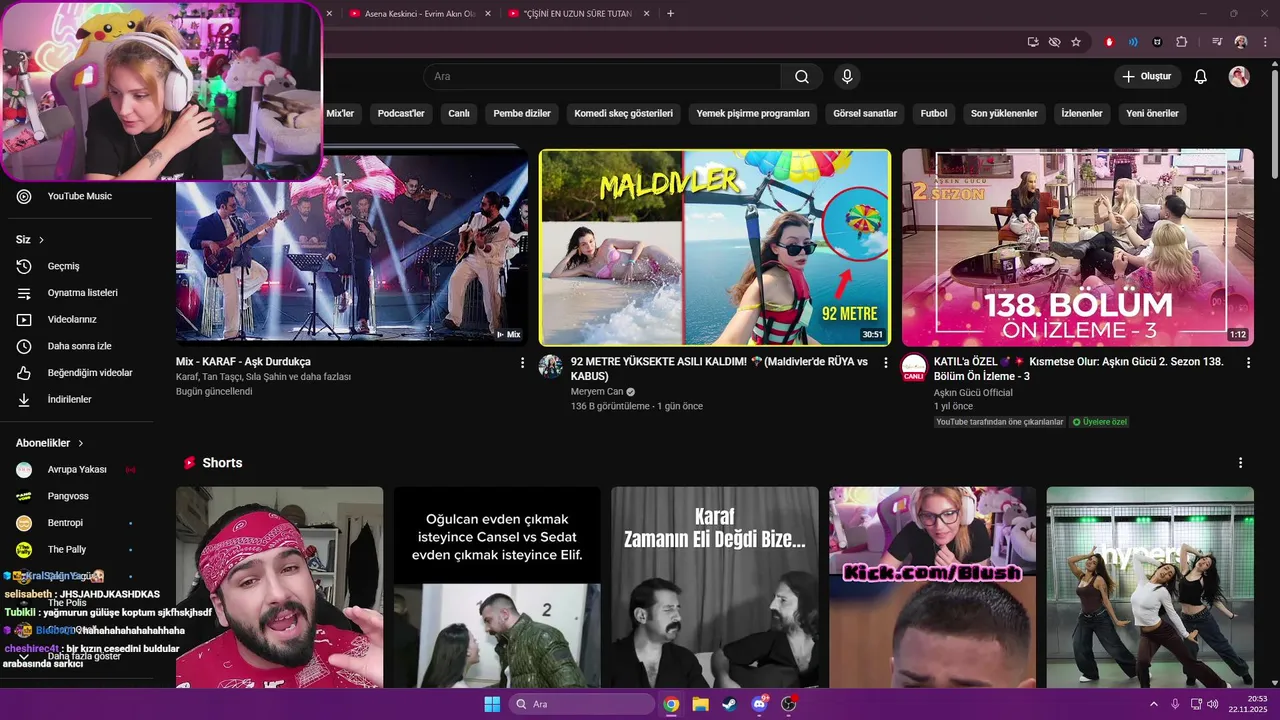
Task: Open the black cat-face extension
Action: pos(1157,42)
